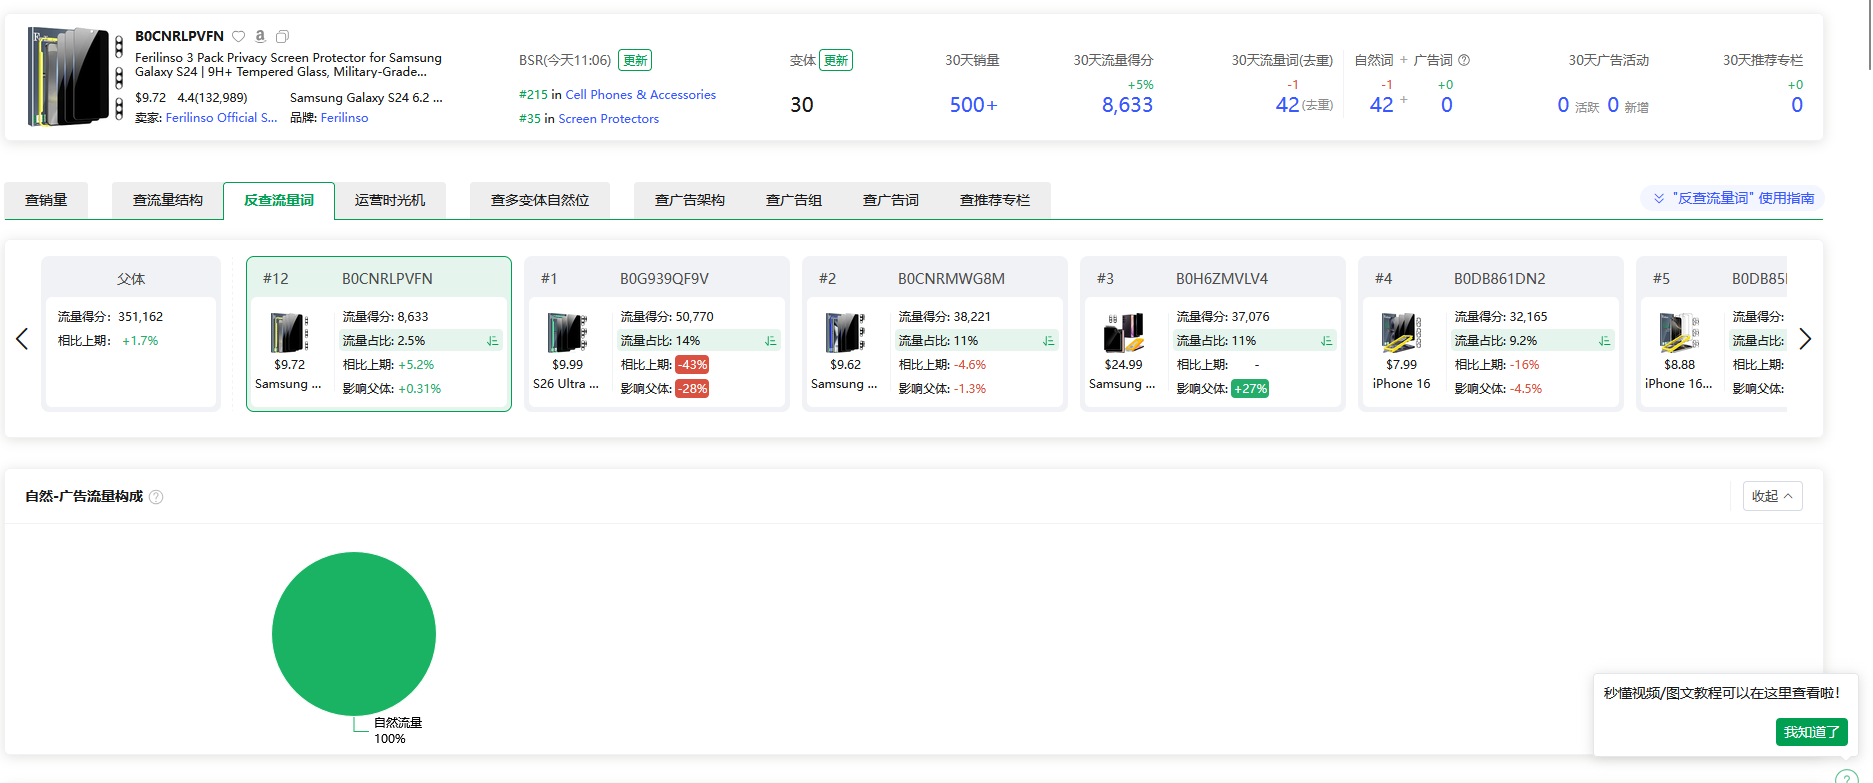The height and width of the screenshot is (783, 1873).
Task: Click the variant count 30 under 变体
Action: point(802,105)
